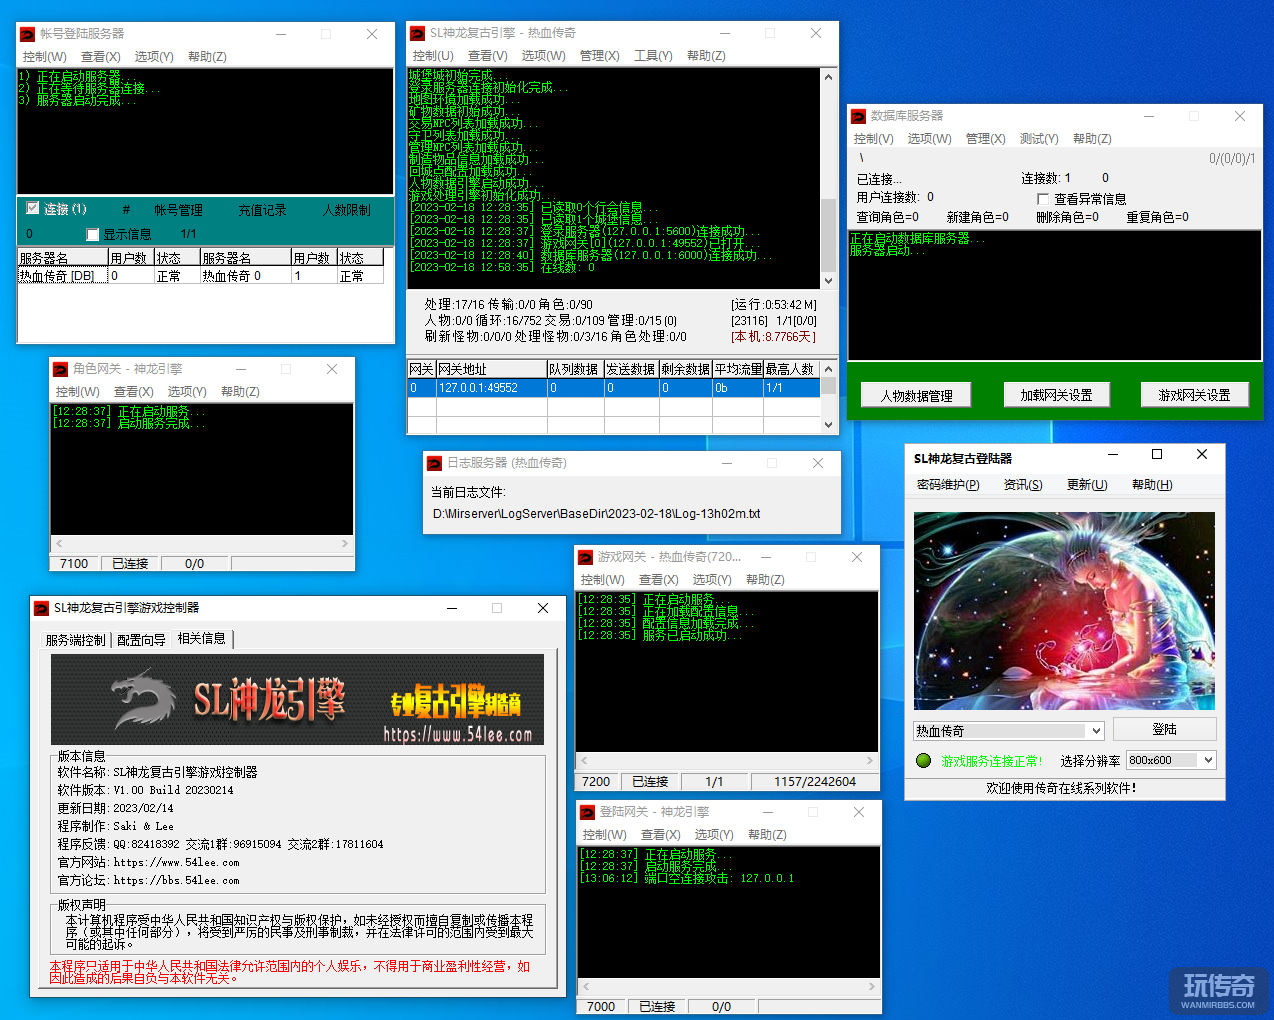Open 管理(X) menu in SL神龙复古引擎 window
Image resolution: width=1274 pixels, height=1020 pixels.
coord(599,56)
